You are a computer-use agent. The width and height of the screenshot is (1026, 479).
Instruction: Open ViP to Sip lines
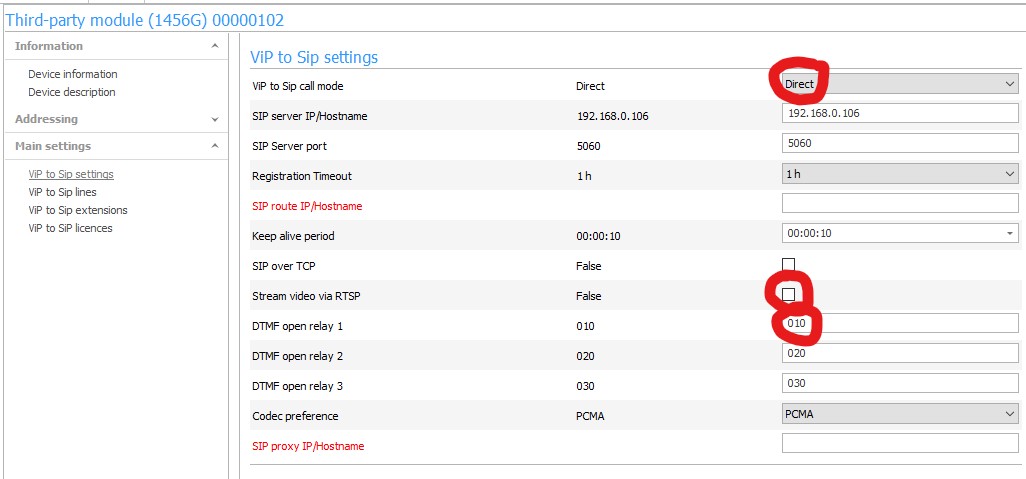(x=62, y=192)
